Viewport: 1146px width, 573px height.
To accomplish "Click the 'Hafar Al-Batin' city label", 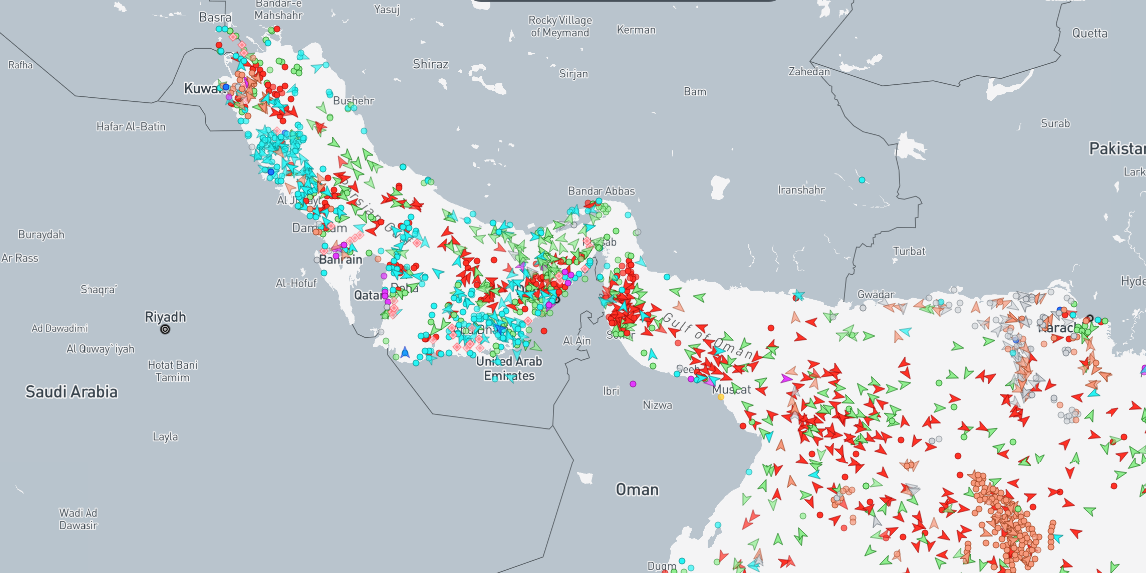I will (x=131, y=126).
